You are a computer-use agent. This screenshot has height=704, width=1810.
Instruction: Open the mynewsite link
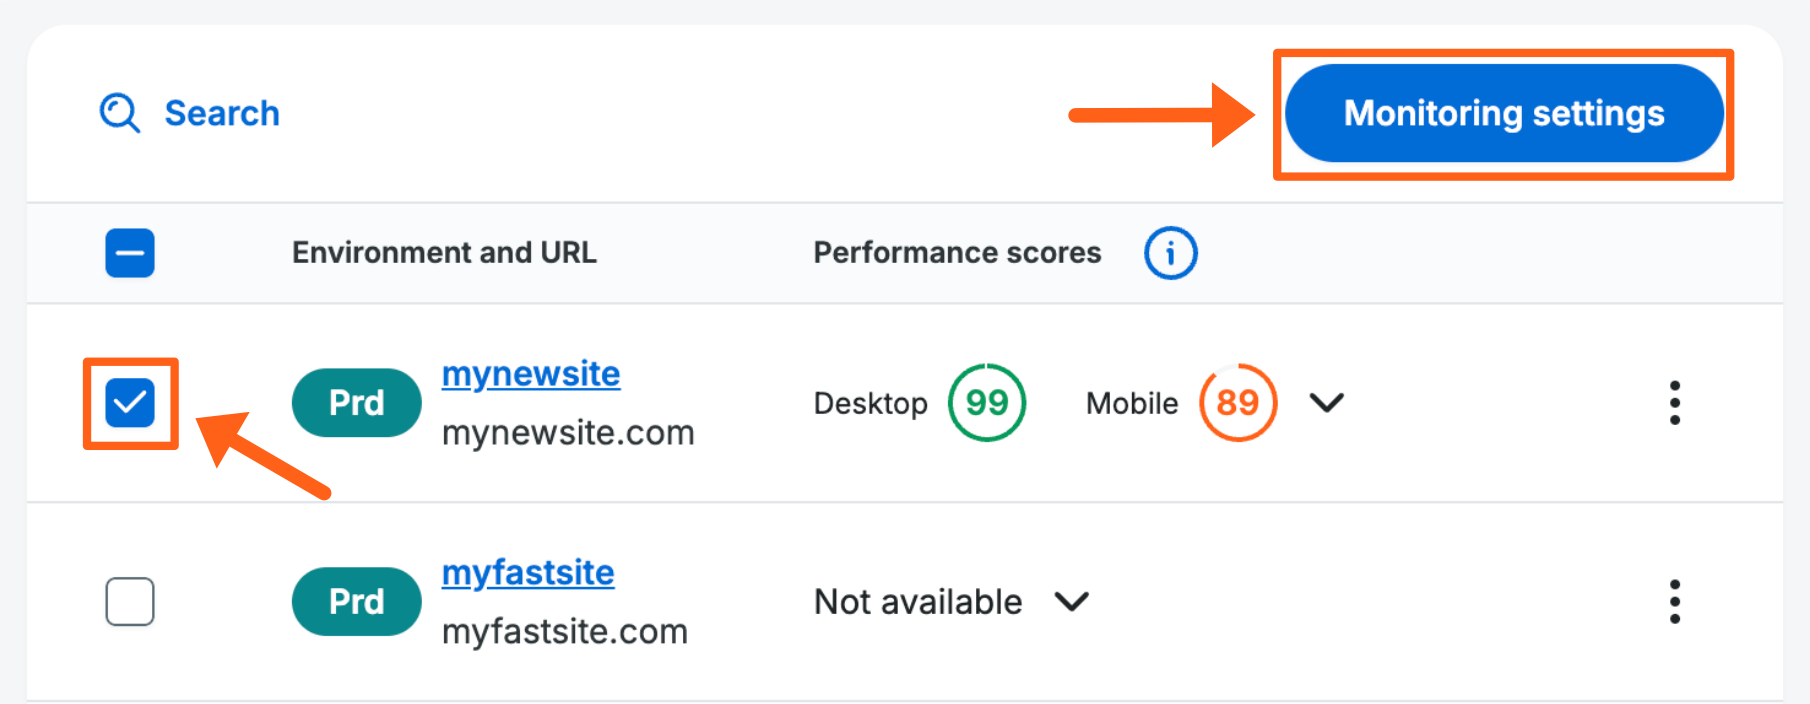point(530,373)
